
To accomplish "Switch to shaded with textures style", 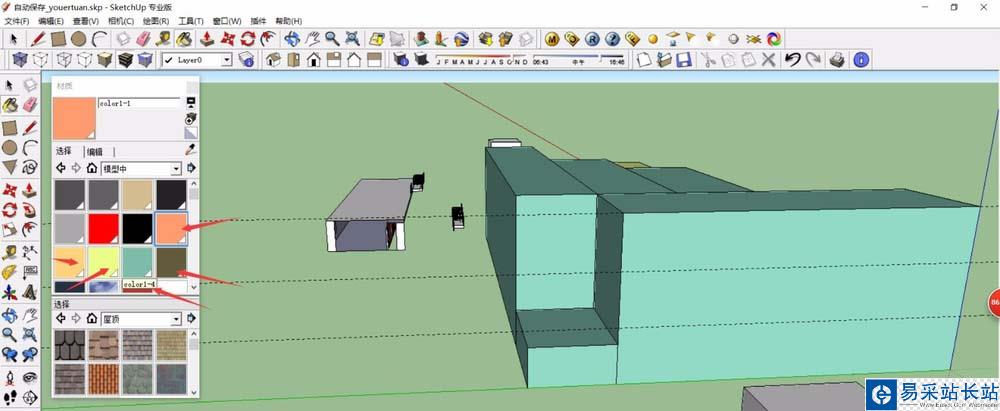I will tap(127, 60).
